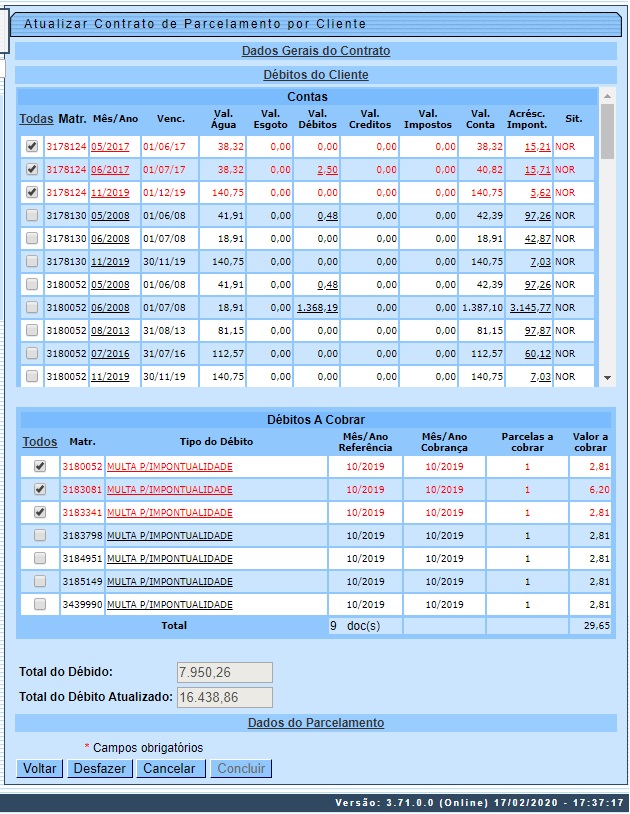
Task: Collapse the Débitos do Cliente section
Action: pyautogui.click(x=315, y=75)
